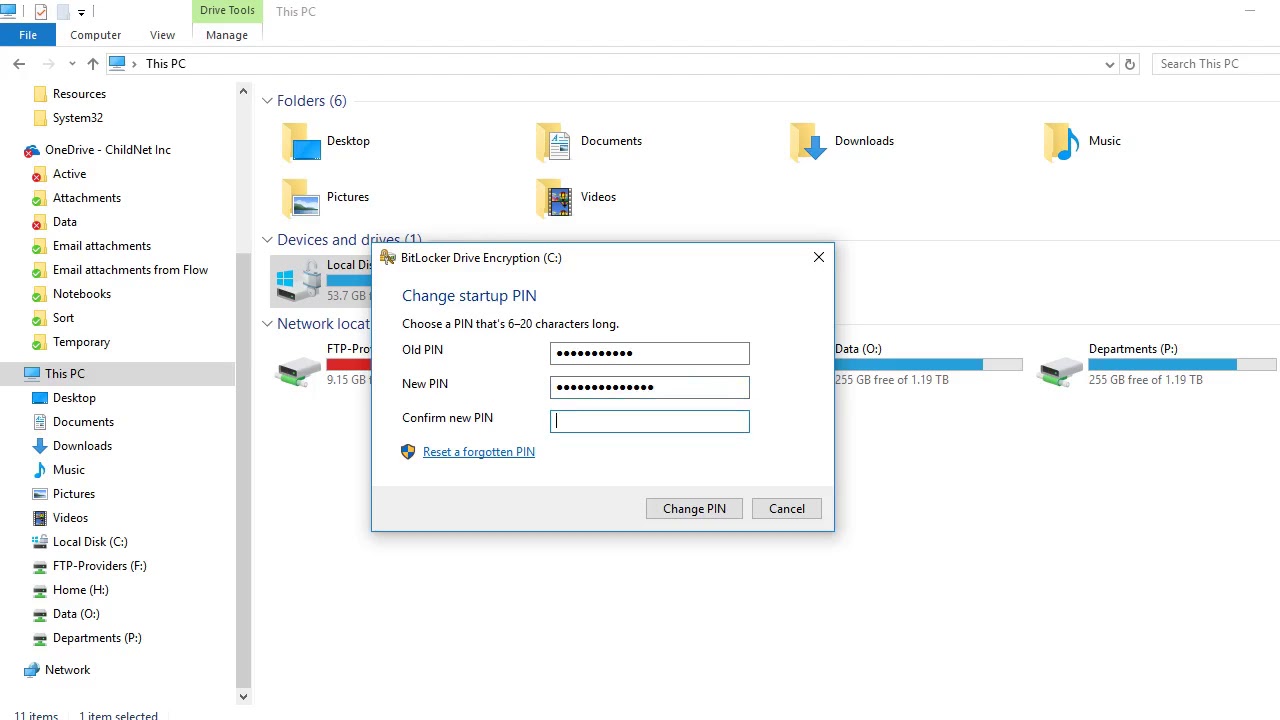Image resolution: width=1280 pixels, height=720 pixels.
Task: Collapse the Devices and drives group
Action: click(267, 240)
